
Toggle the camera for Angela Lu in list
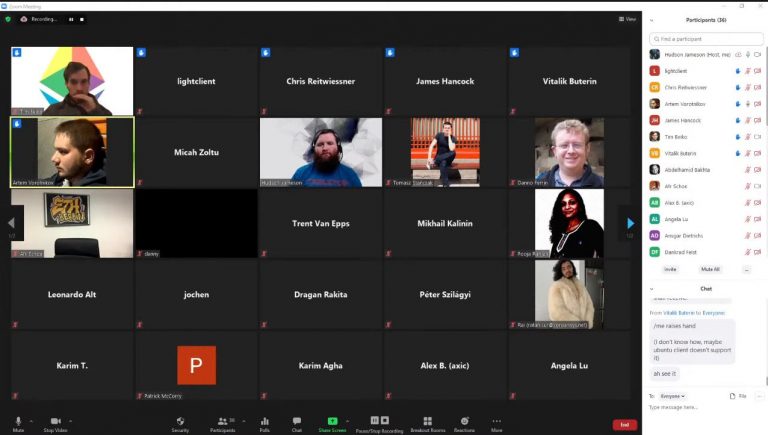point(758,219)
